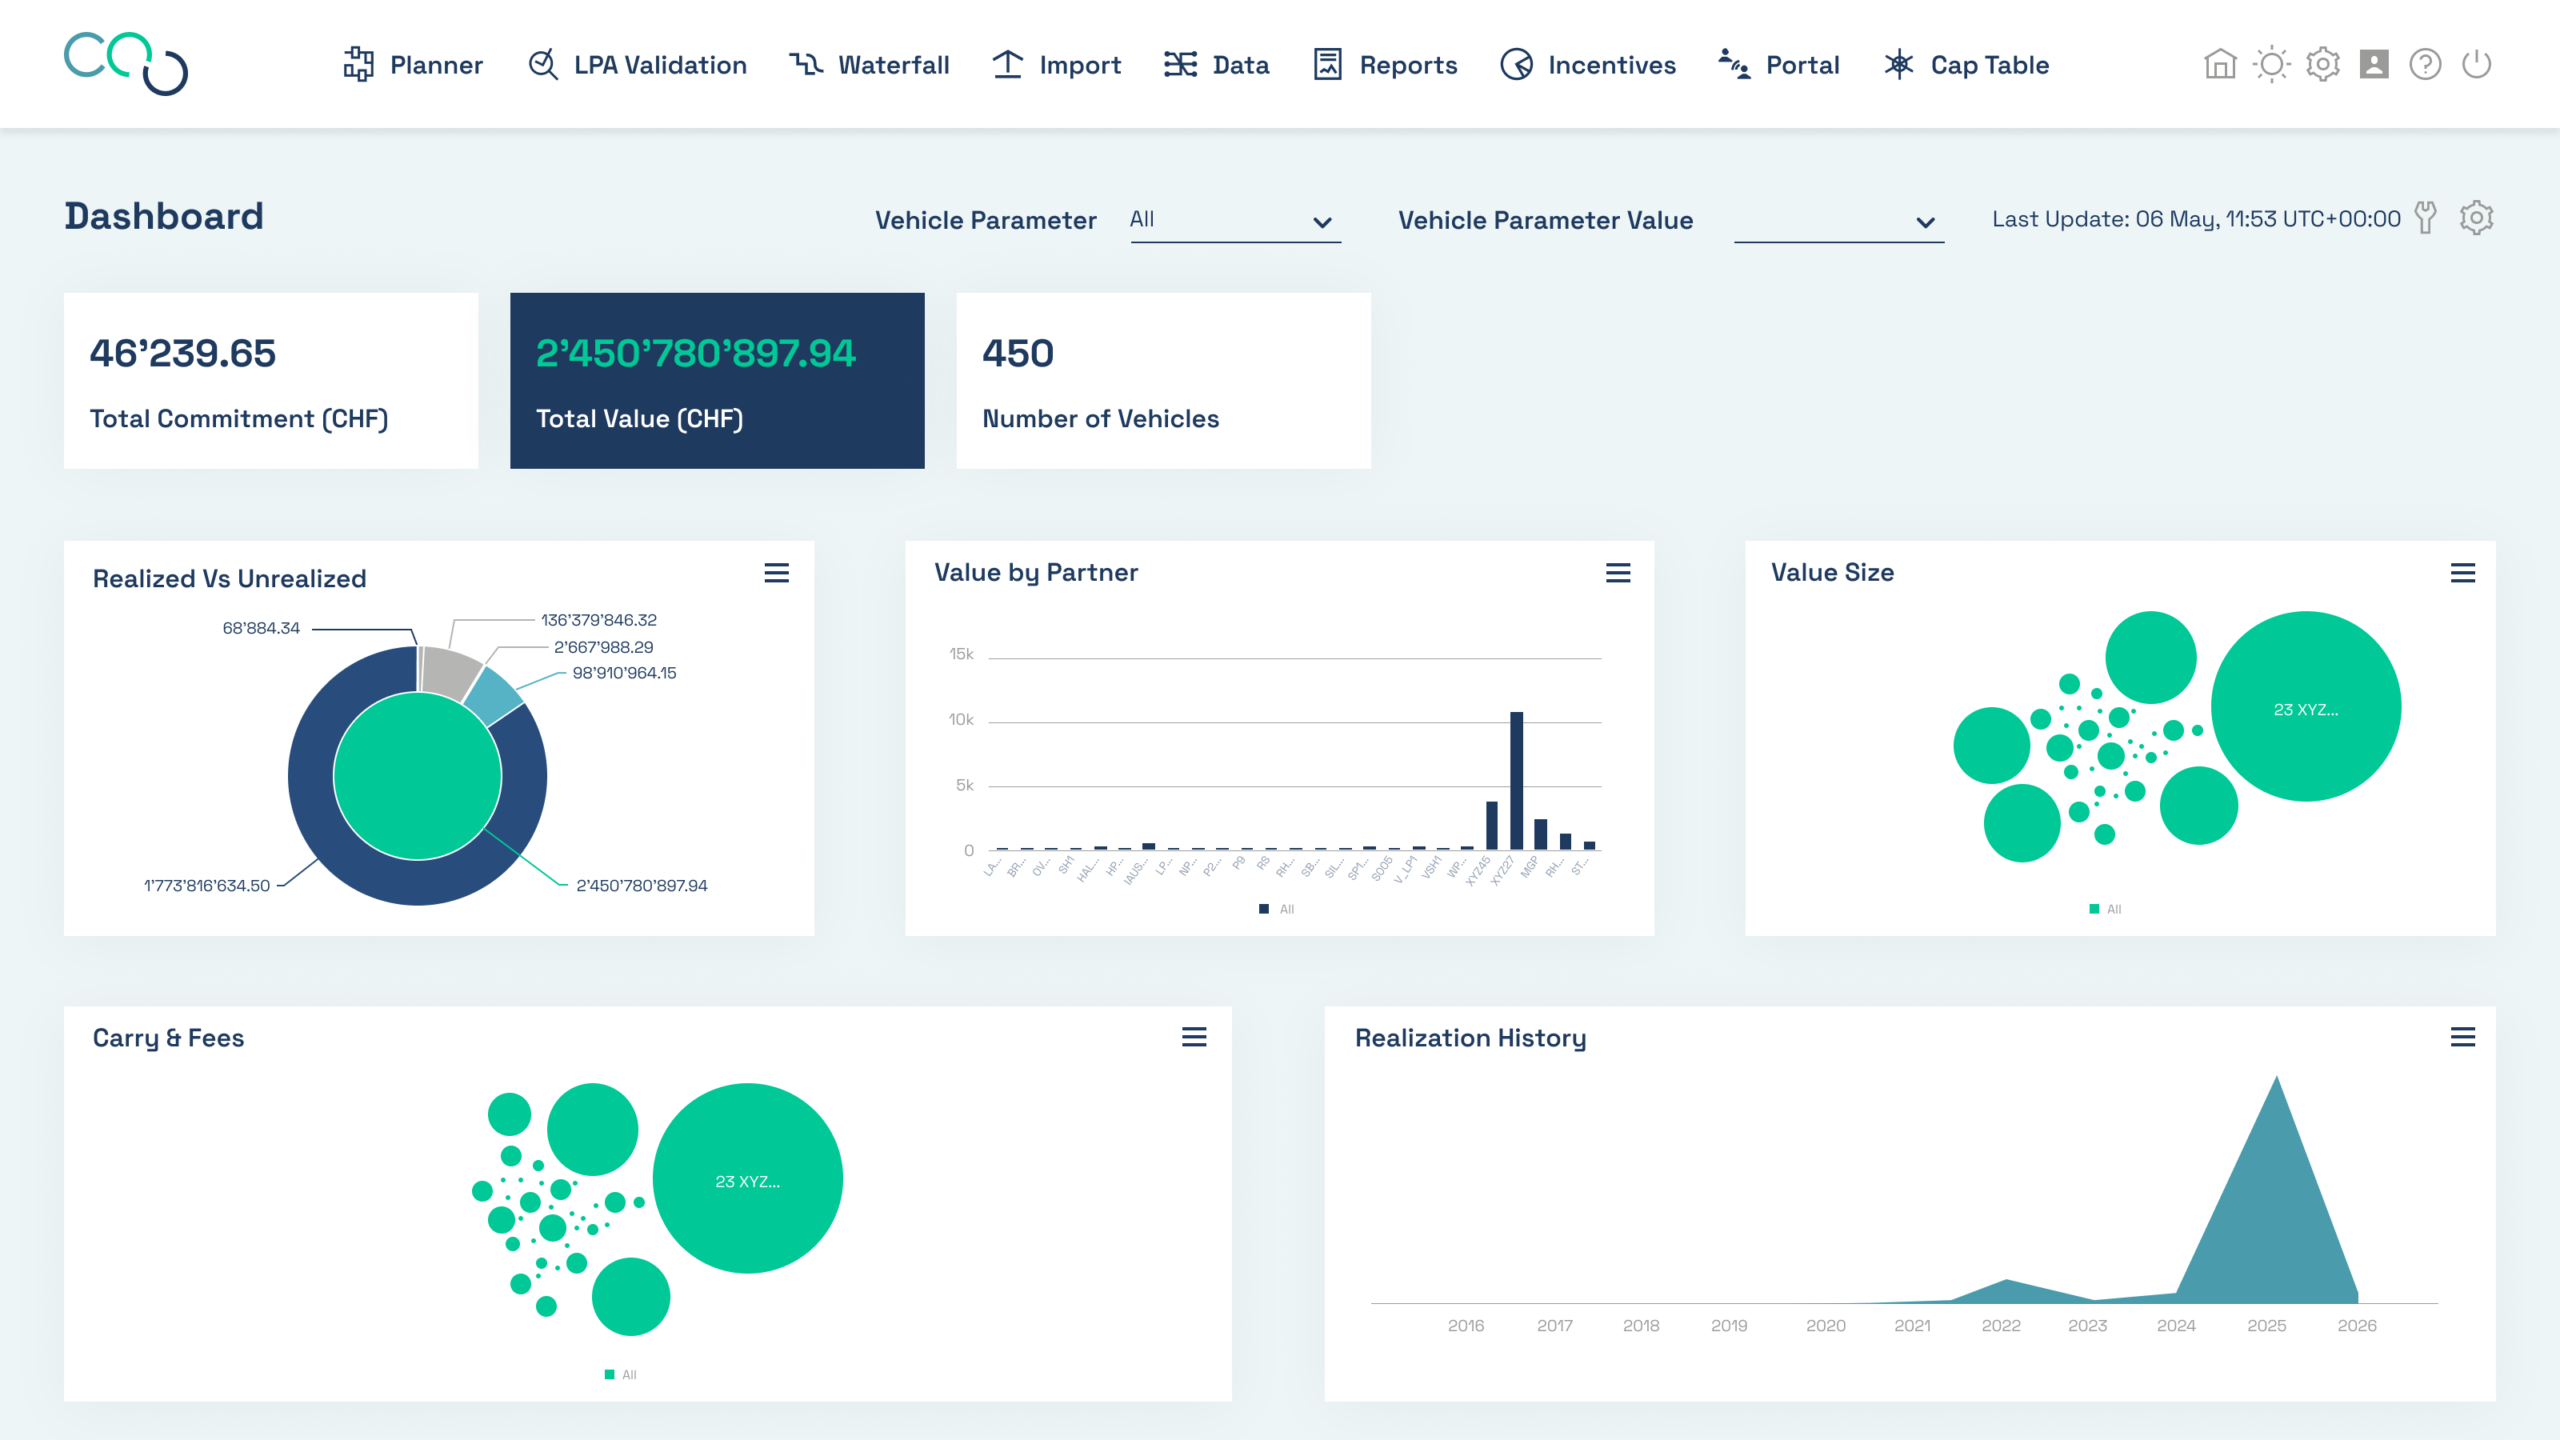Open the Cap Table menu item
This screenshot has height=1440, width=2560.
[1966, 65]
